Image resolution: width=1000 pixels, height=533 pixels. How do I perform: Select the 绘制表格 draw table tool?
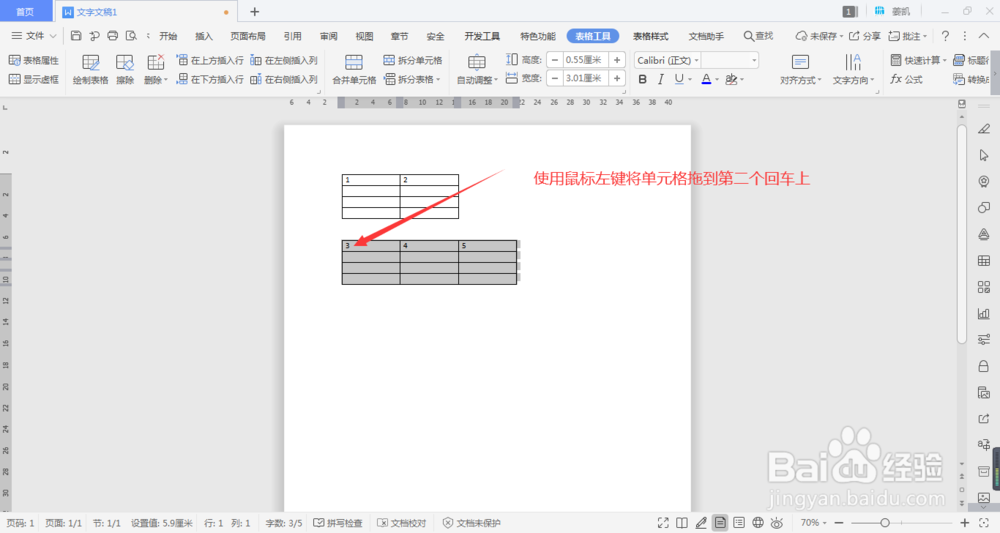[91, 69]
